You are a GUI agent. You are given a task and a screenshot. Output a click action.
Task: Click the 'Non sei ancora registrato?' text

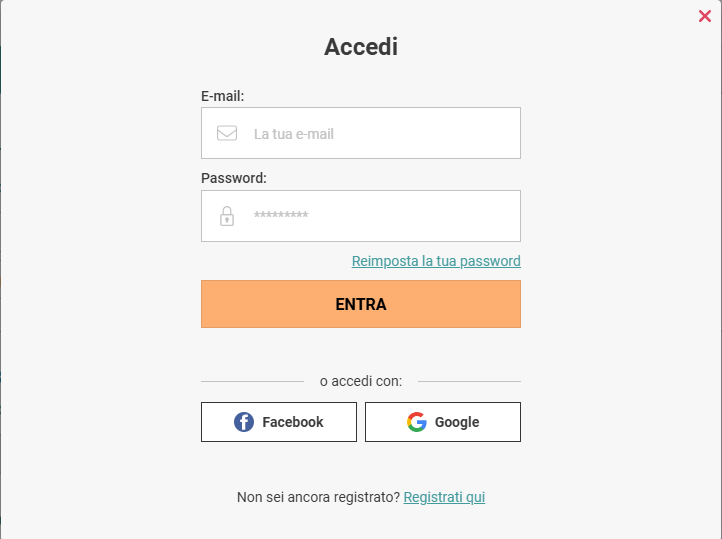click(318, 497)
